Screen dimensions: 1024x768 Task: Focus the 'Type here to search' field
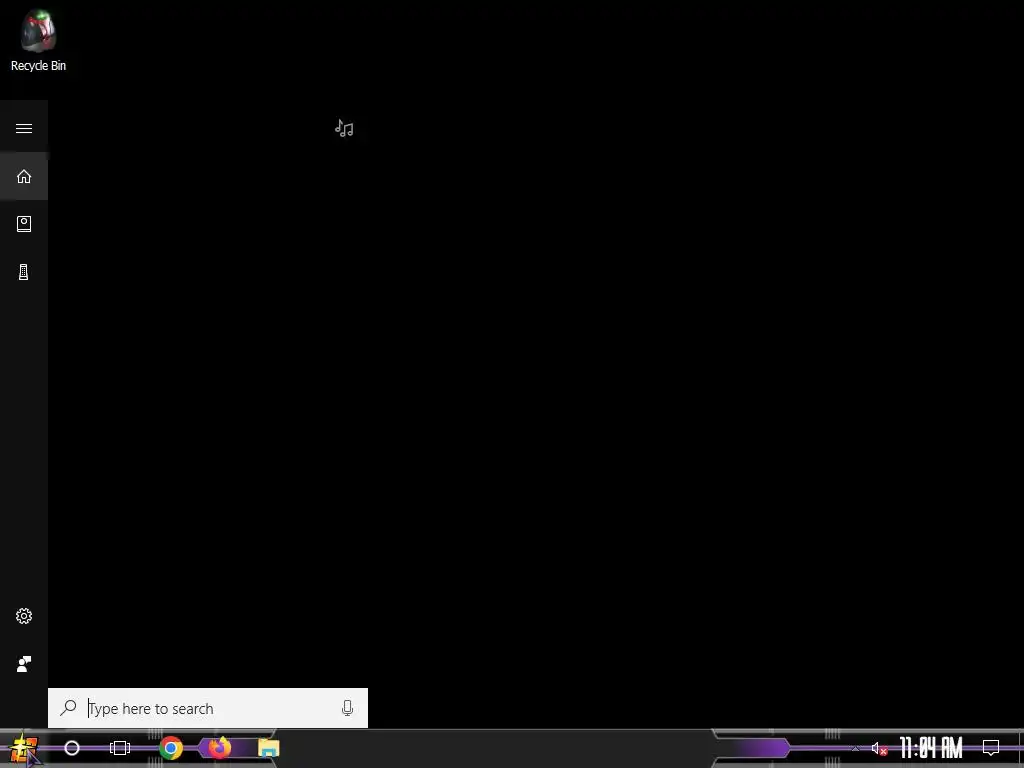coord(208,708)
